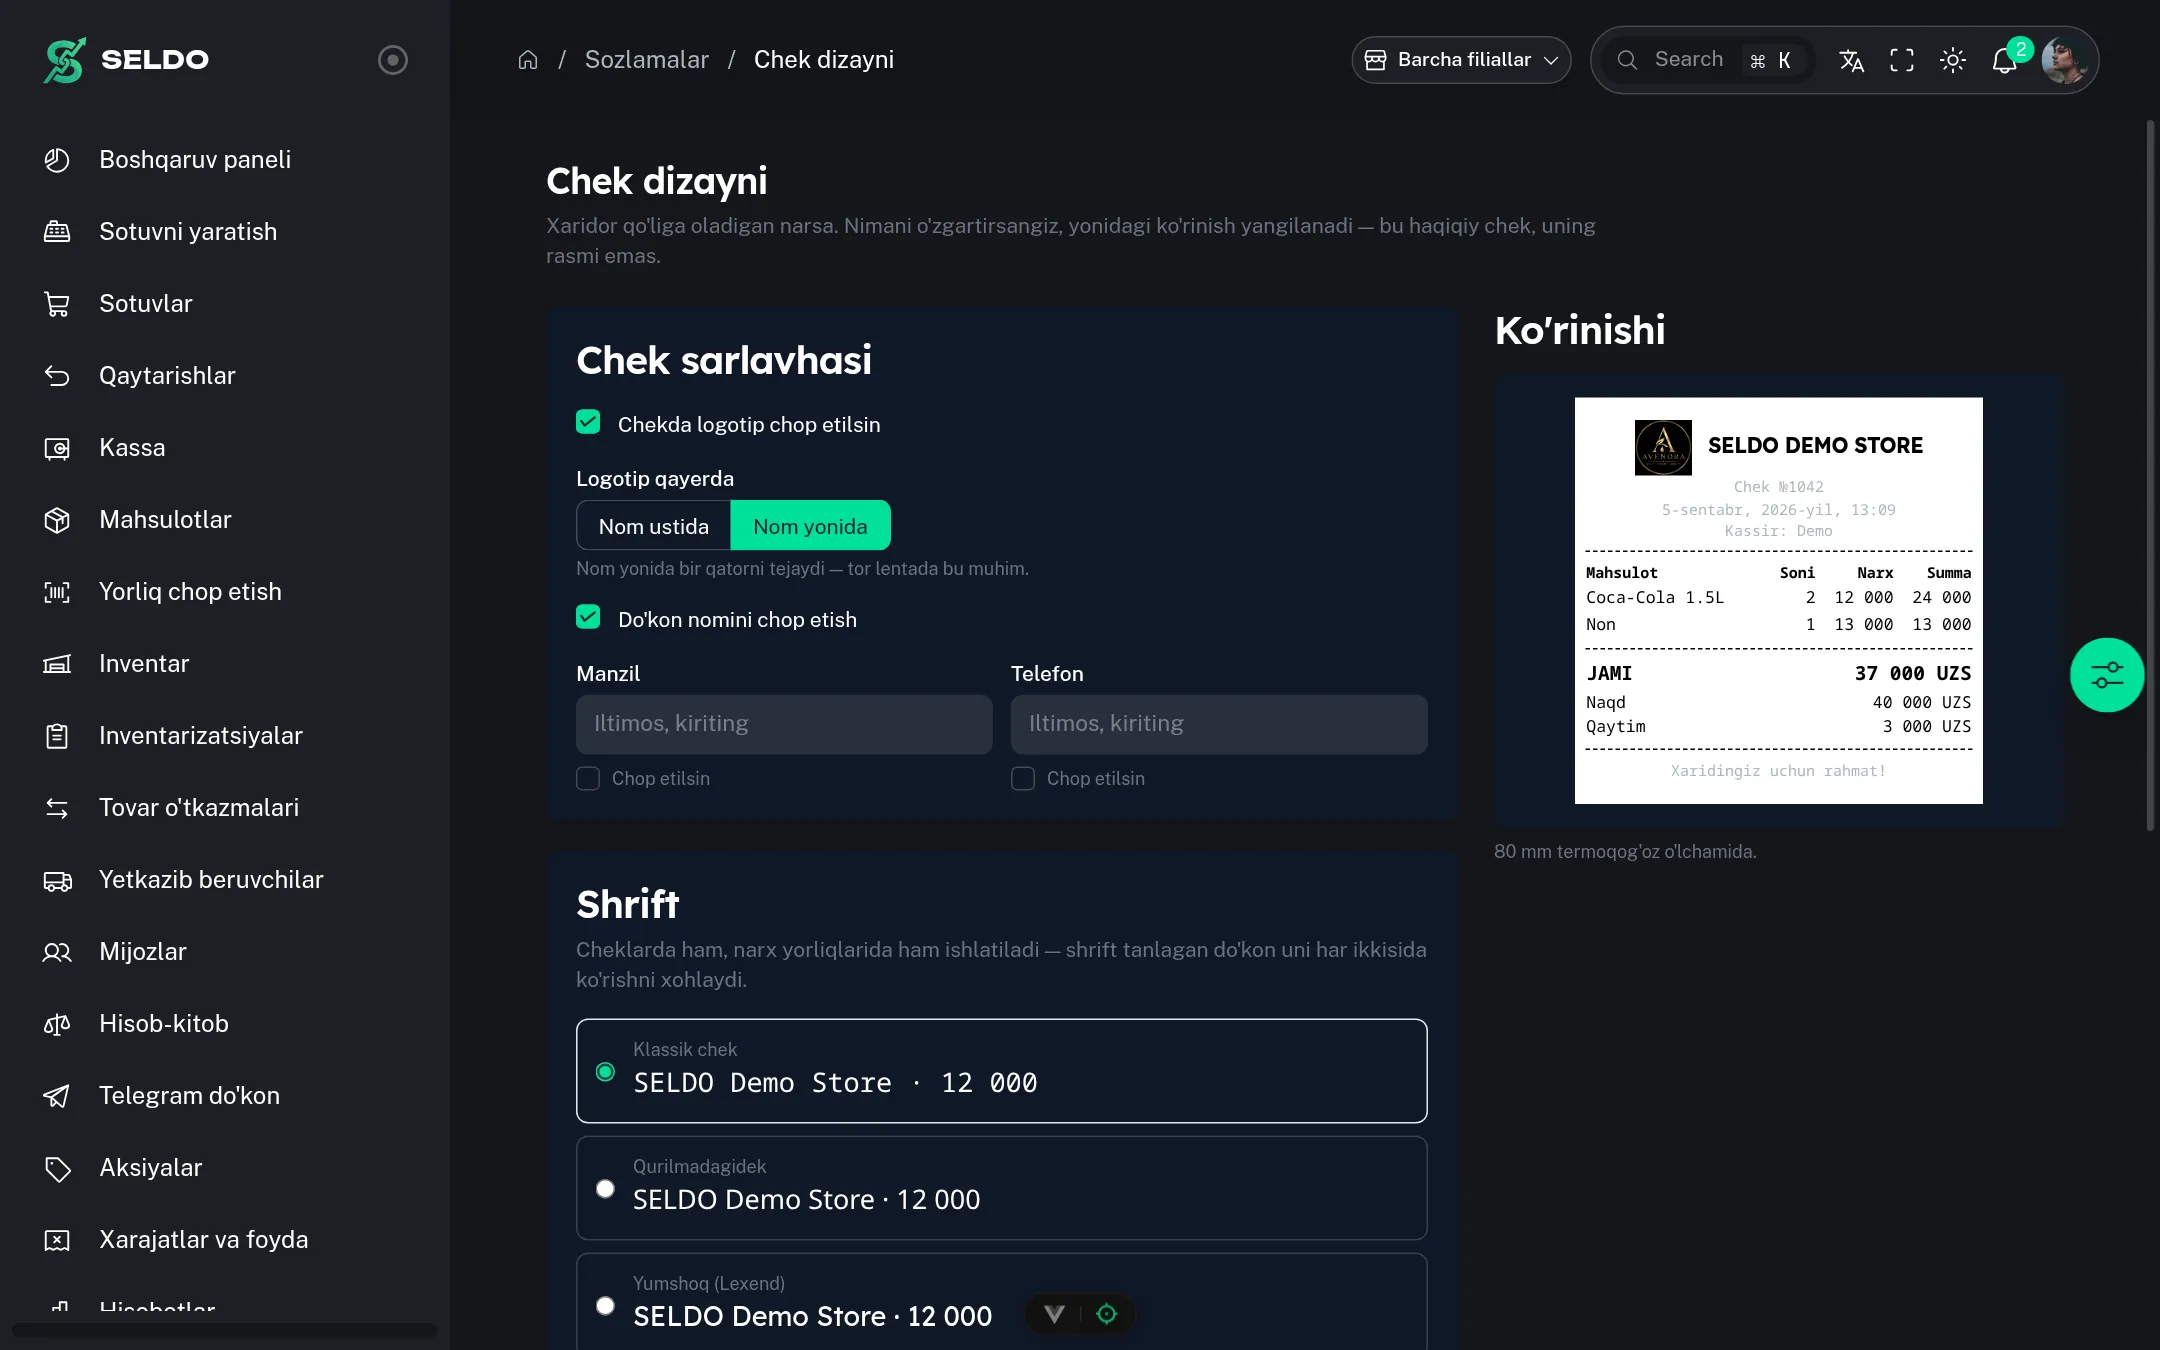Image resolution: width=2160 pixels, height=1350 pixels.
Task: Open Hisob-kitob scales icon
Action: pyautogui.click(x=57, y=1024)
